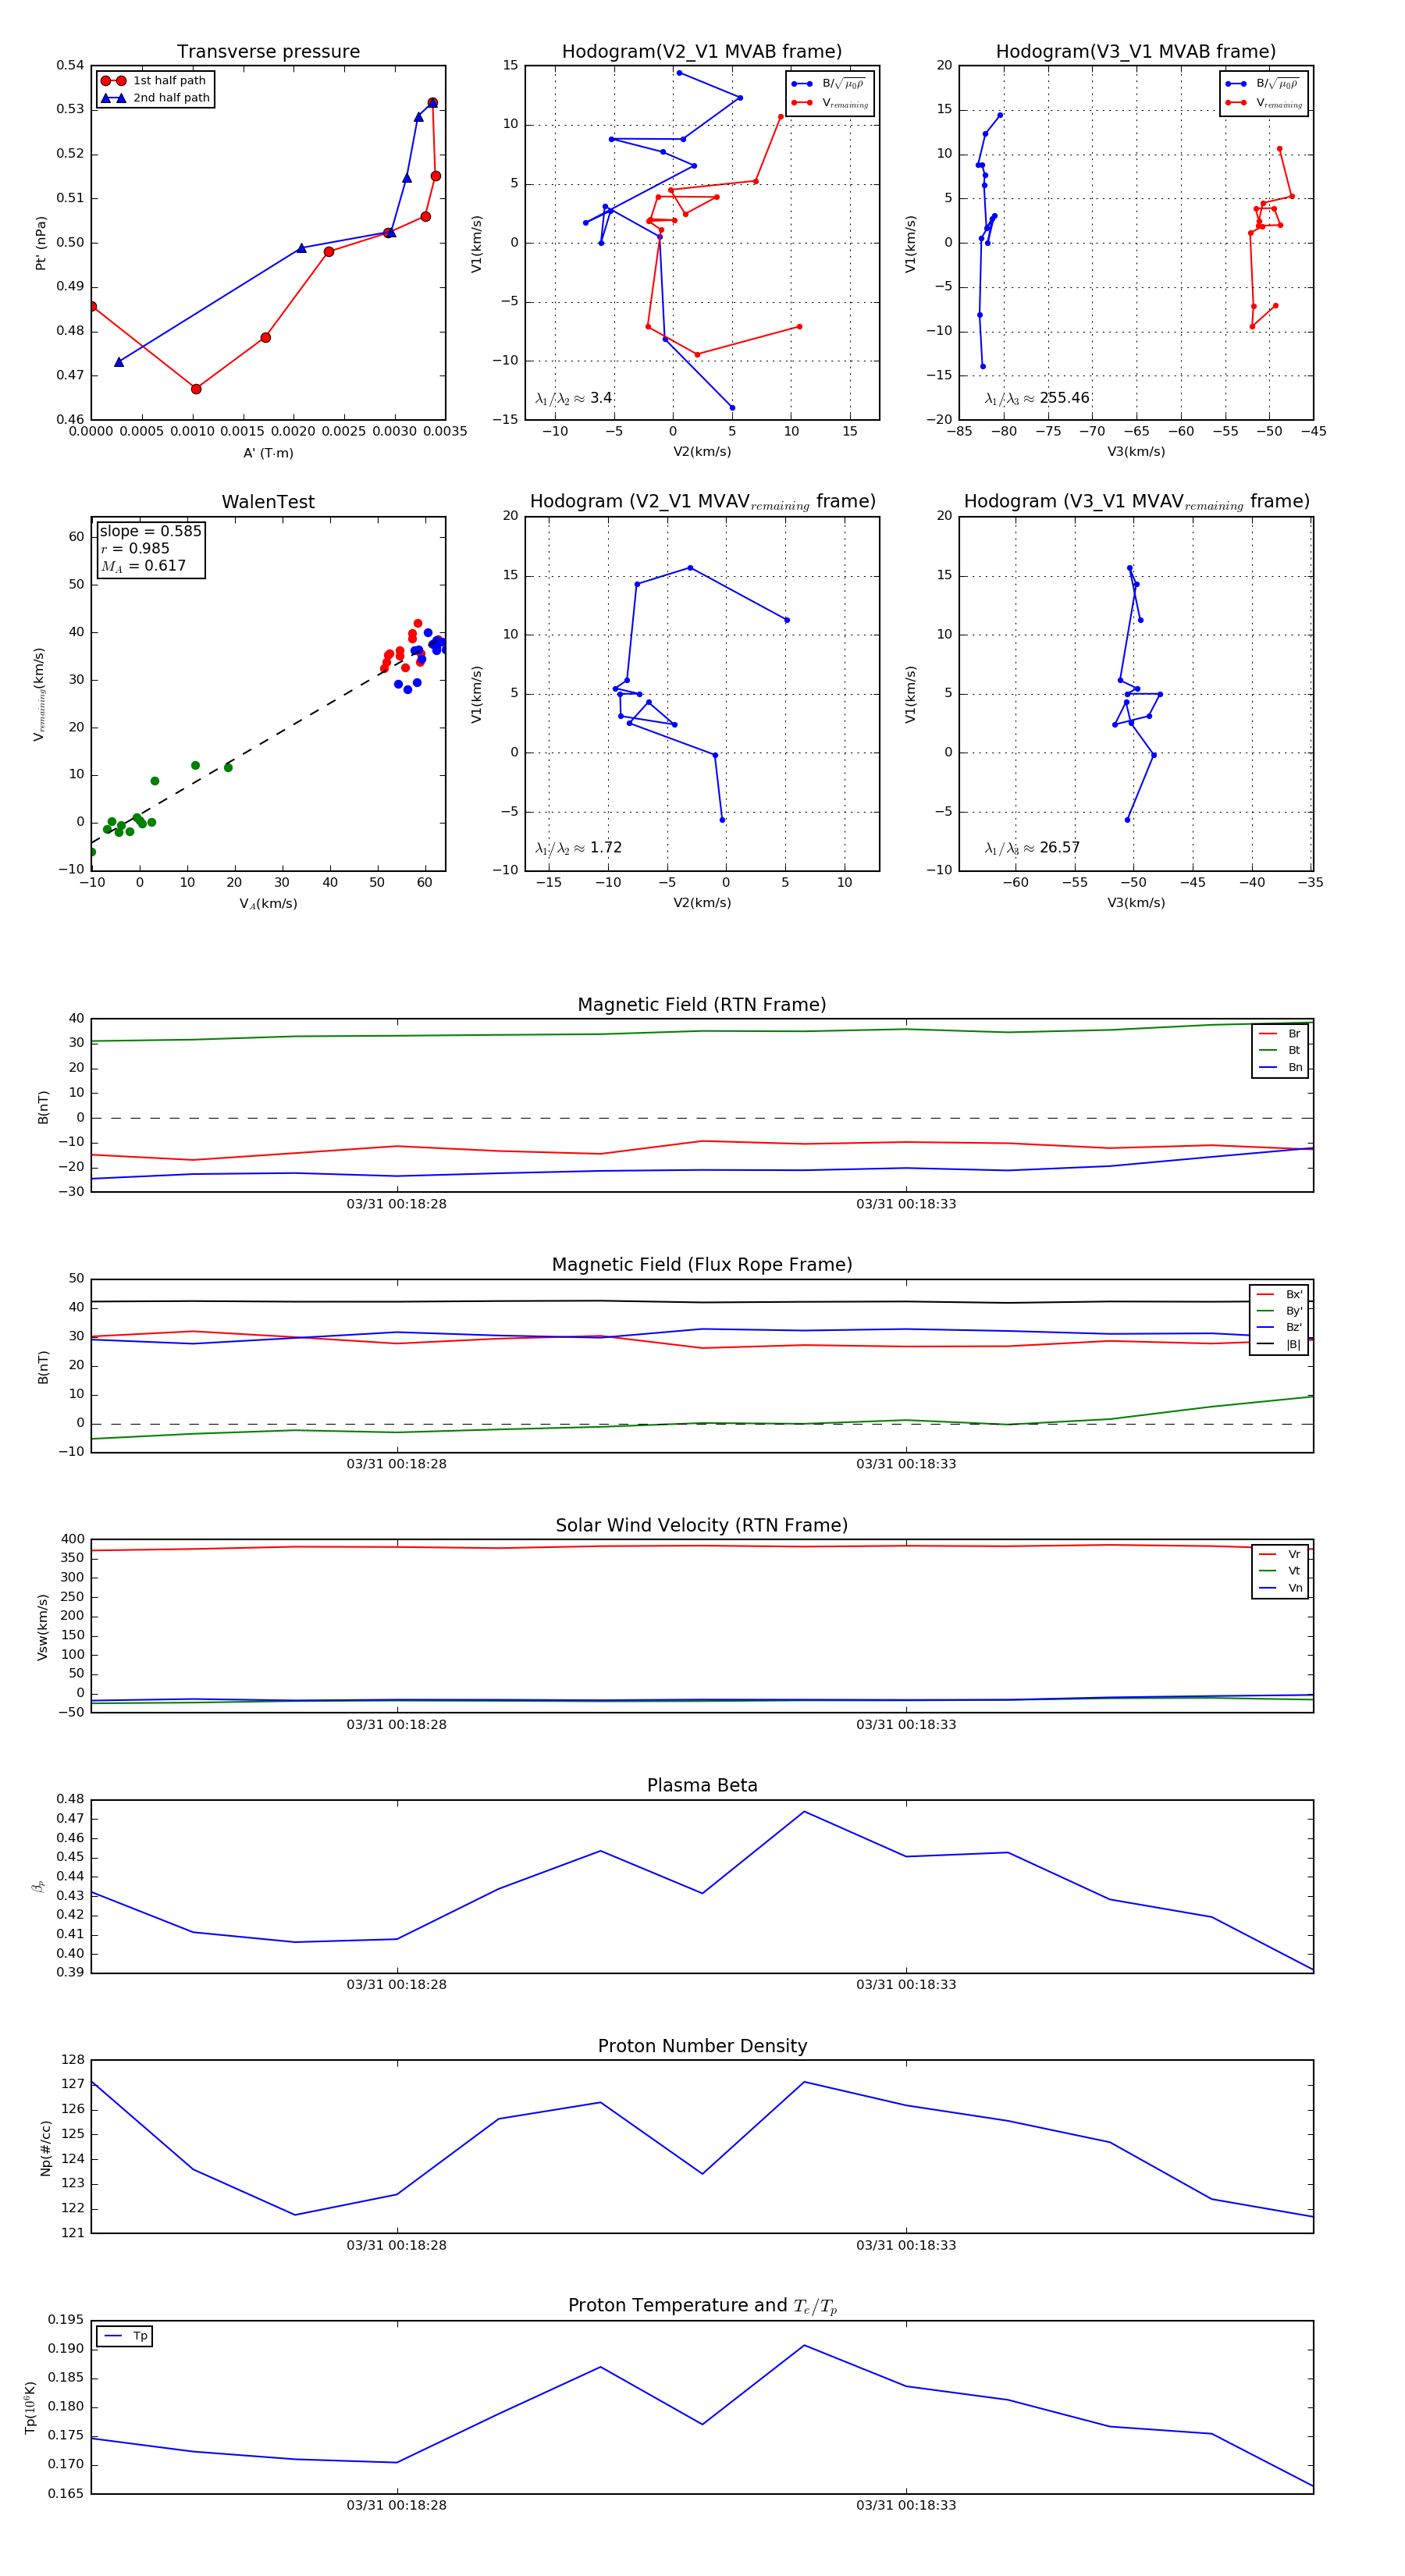Click the 'βp' y-axis label
Viewport: 1405px width, 2576px height.
click(x=38, y=1887)
